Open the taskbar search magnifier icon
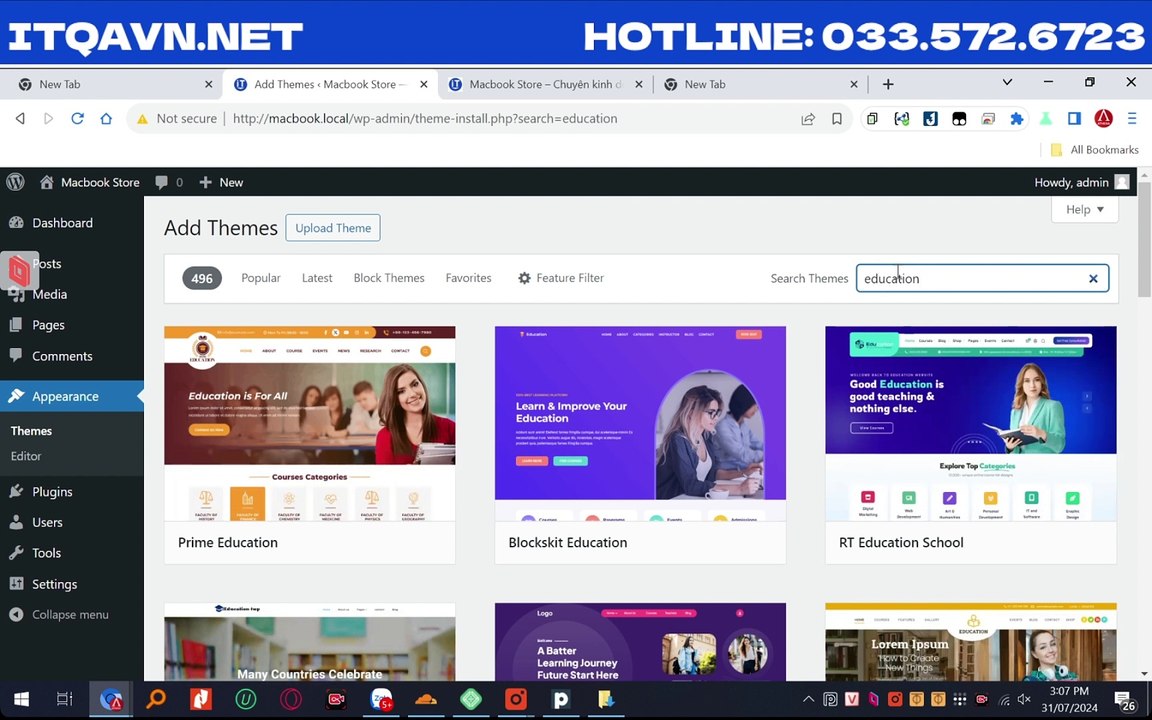Viewport: 1152px width, 720px height. 156,699
